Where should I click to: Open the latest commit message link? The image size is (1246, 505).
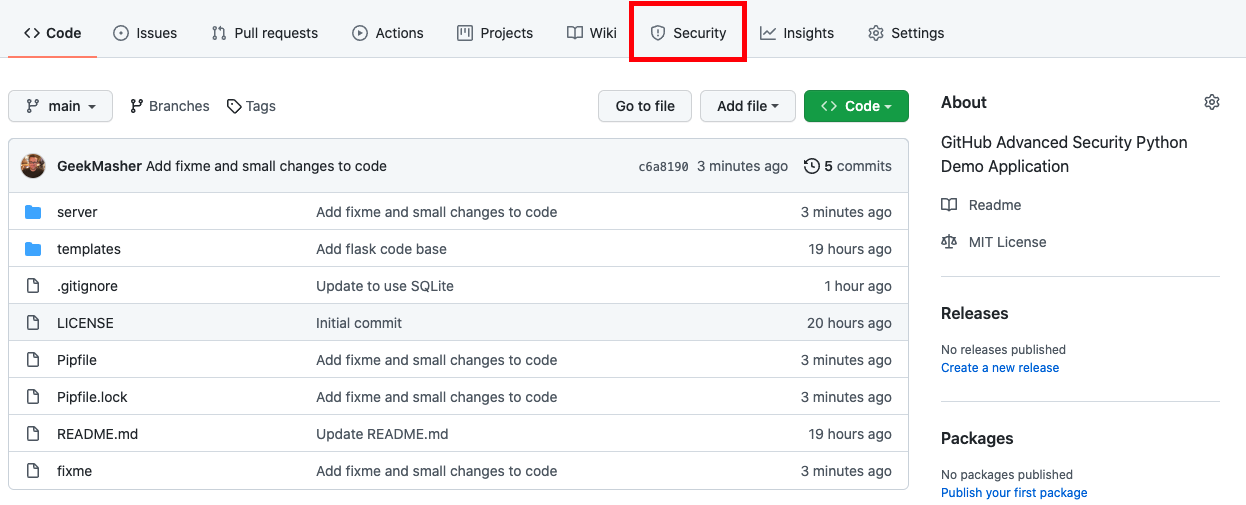(266, 166)
